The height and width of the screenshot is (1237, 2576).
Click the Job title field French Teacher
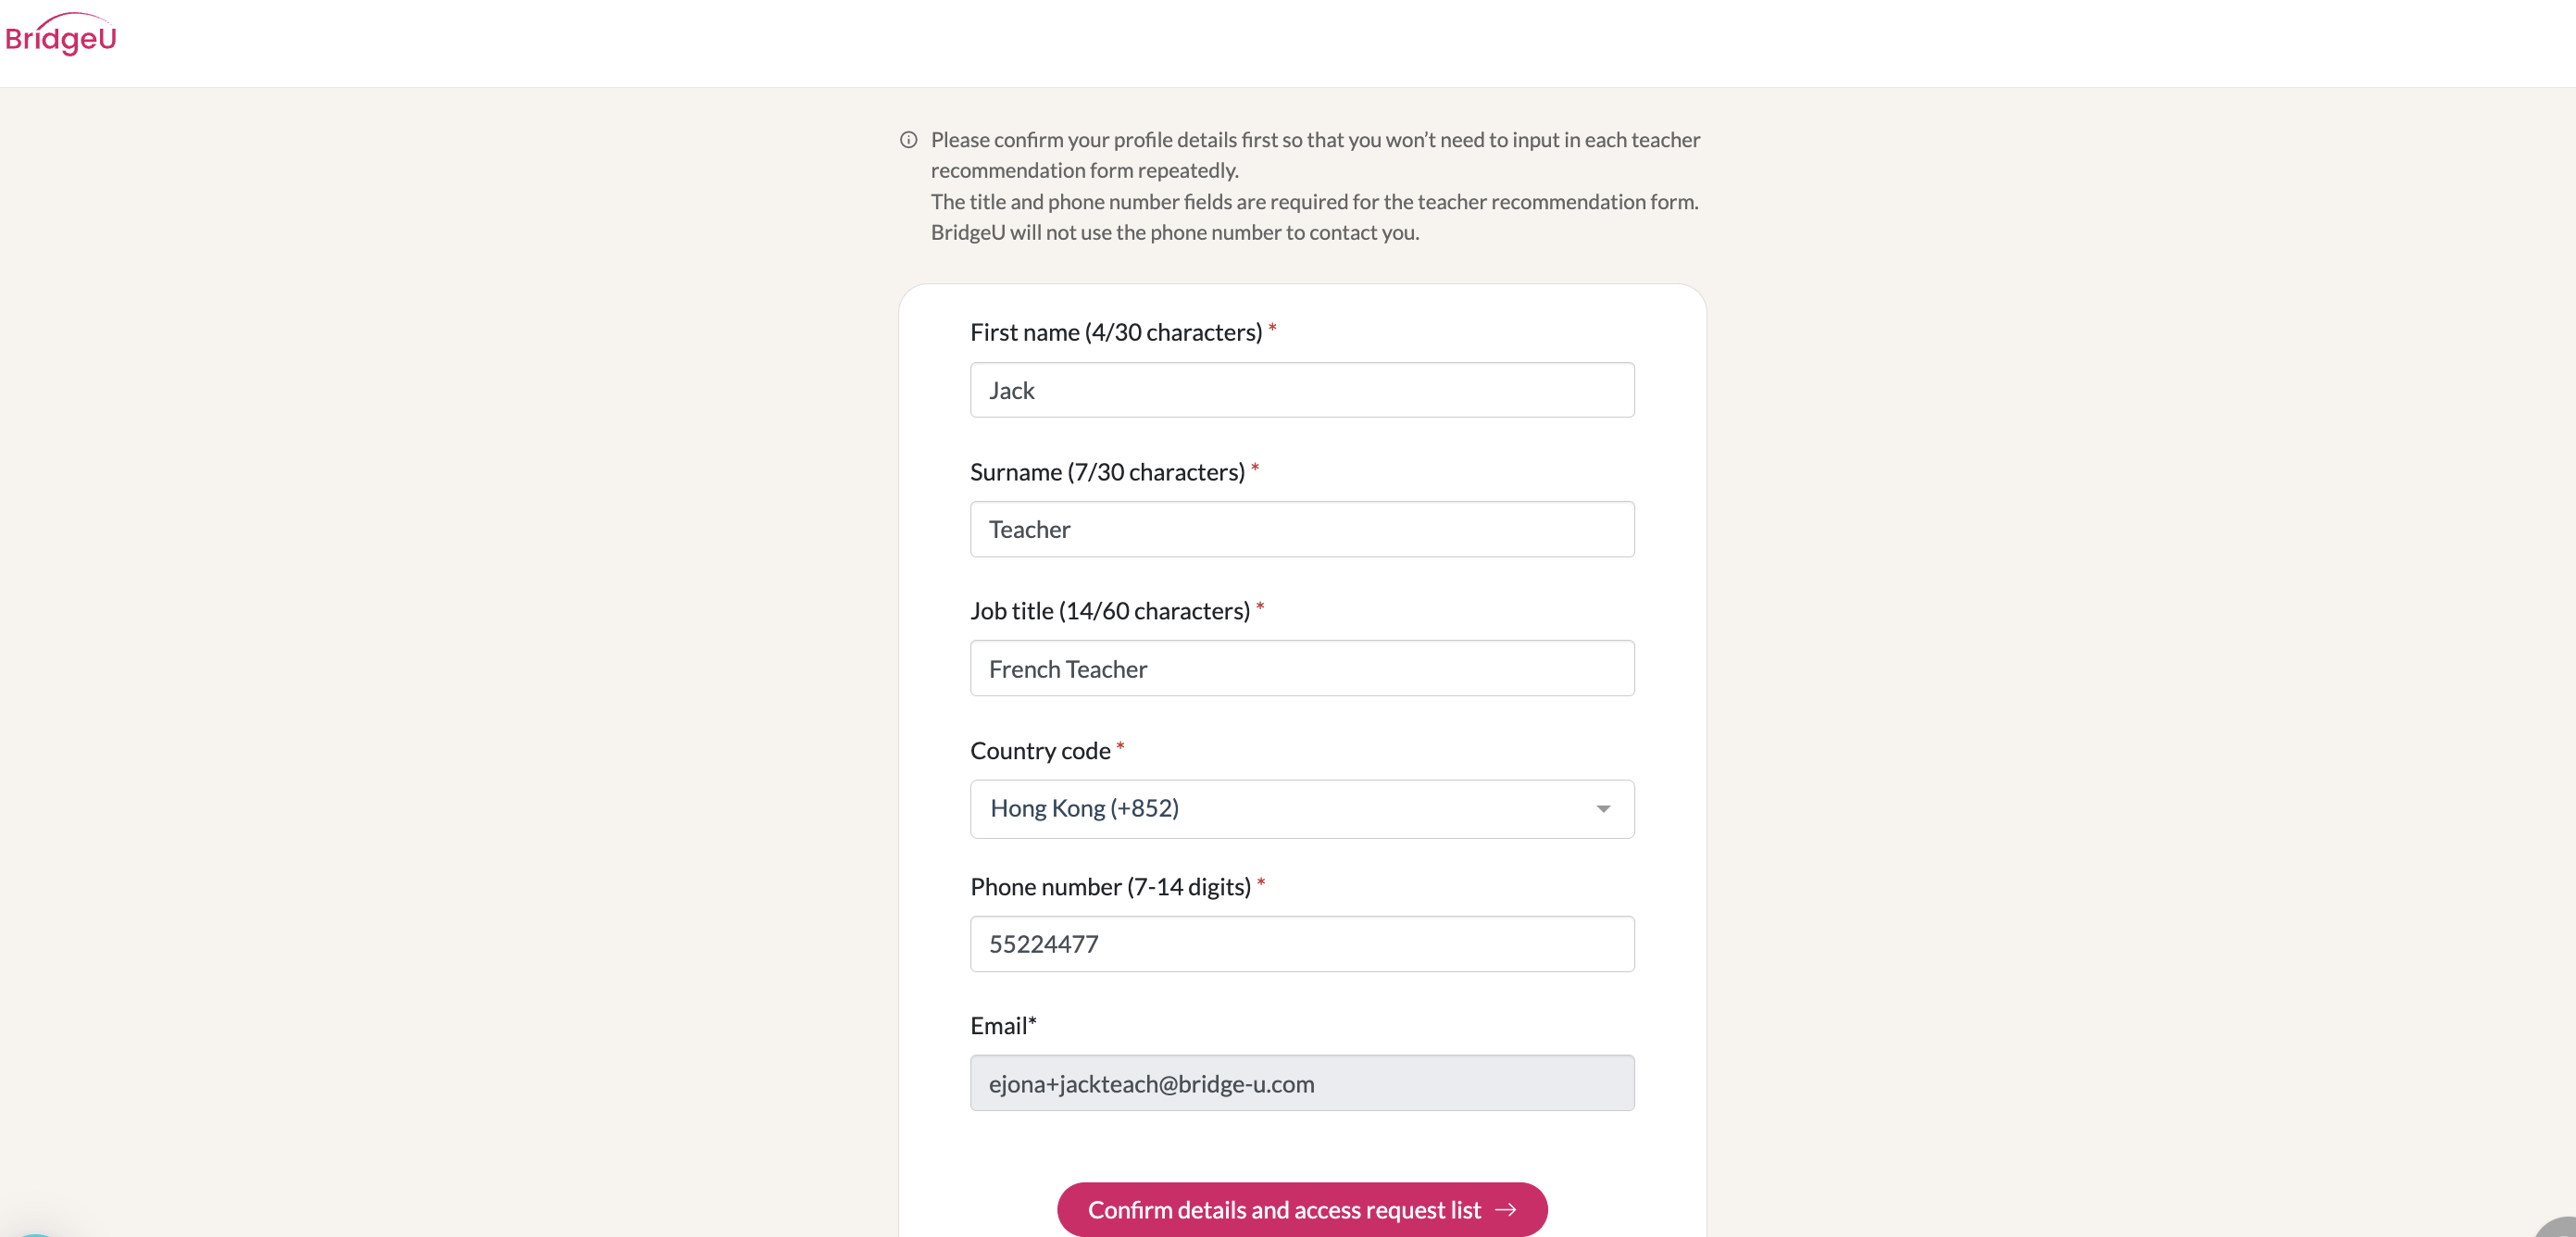click(1302, 668)
